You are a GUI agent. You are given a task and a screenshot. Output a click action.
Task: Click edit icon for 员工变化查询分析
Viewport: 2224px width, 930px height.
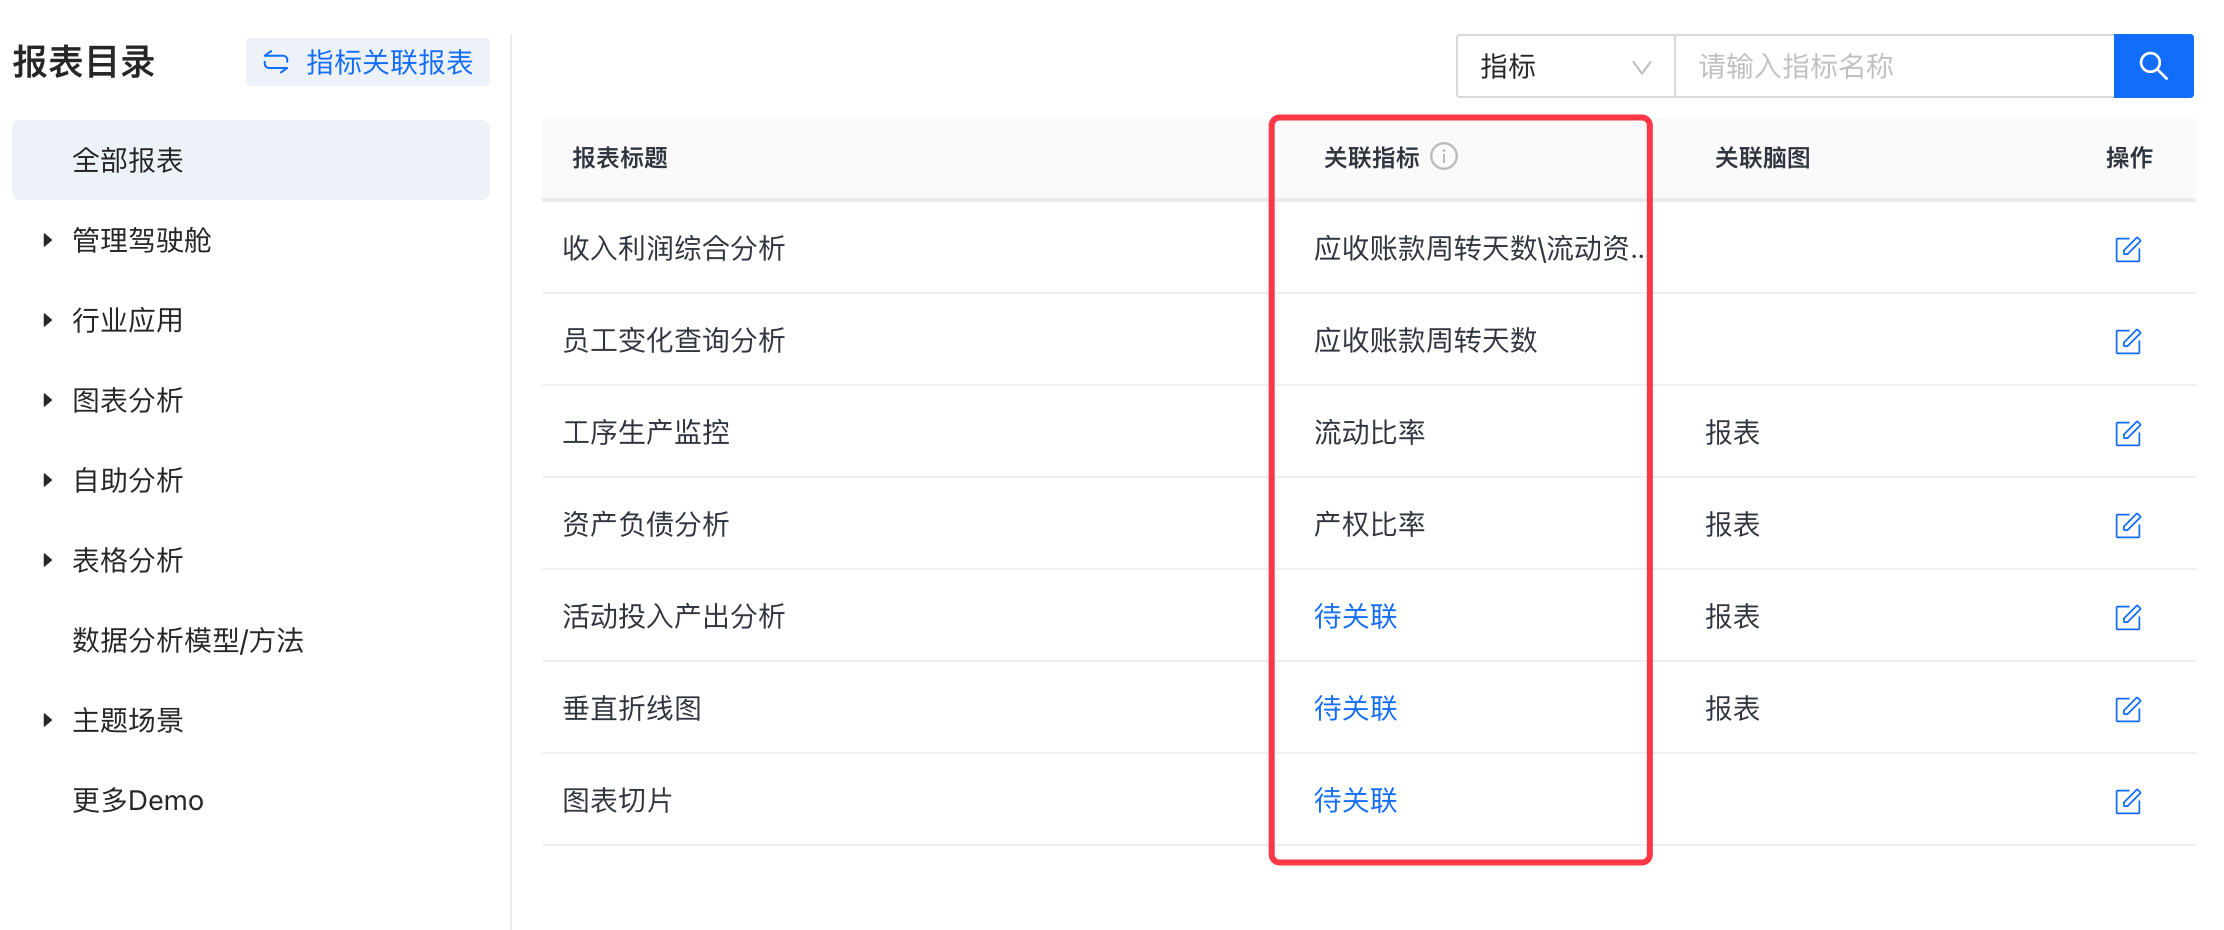point(2127,341)
